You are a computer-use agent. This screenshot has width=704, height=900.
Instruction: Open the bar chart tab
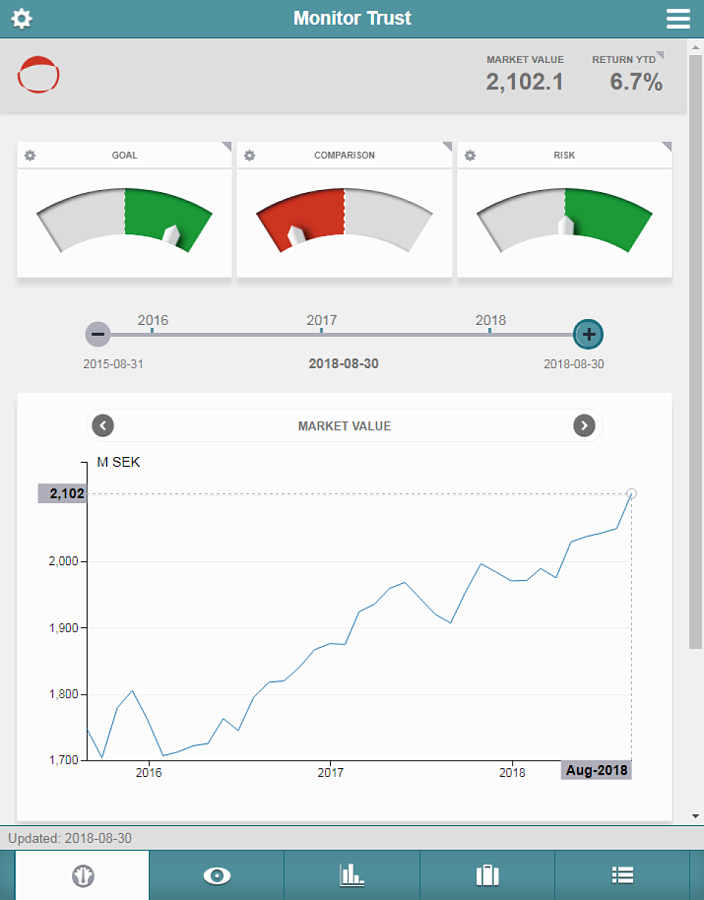pyautogui.click(x=352, y=875)
